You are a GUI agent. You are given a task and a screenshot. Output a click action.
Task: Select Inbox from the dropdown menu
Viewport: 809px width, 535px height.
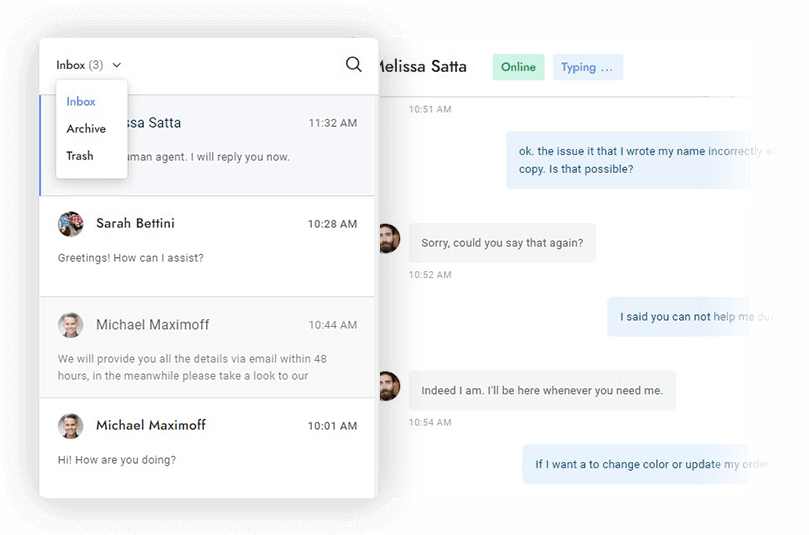(x=81, y=102)
